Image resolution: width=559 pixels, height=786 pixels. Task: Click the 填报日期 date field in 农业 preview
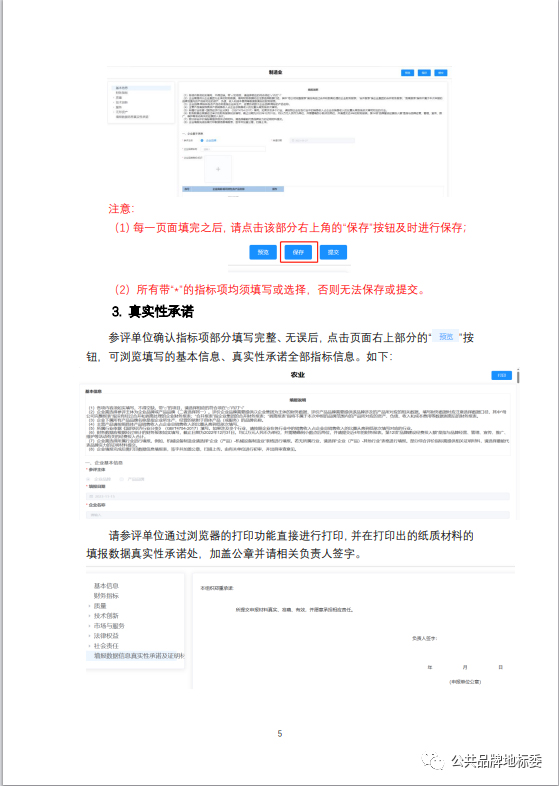[x=298, y=496]
